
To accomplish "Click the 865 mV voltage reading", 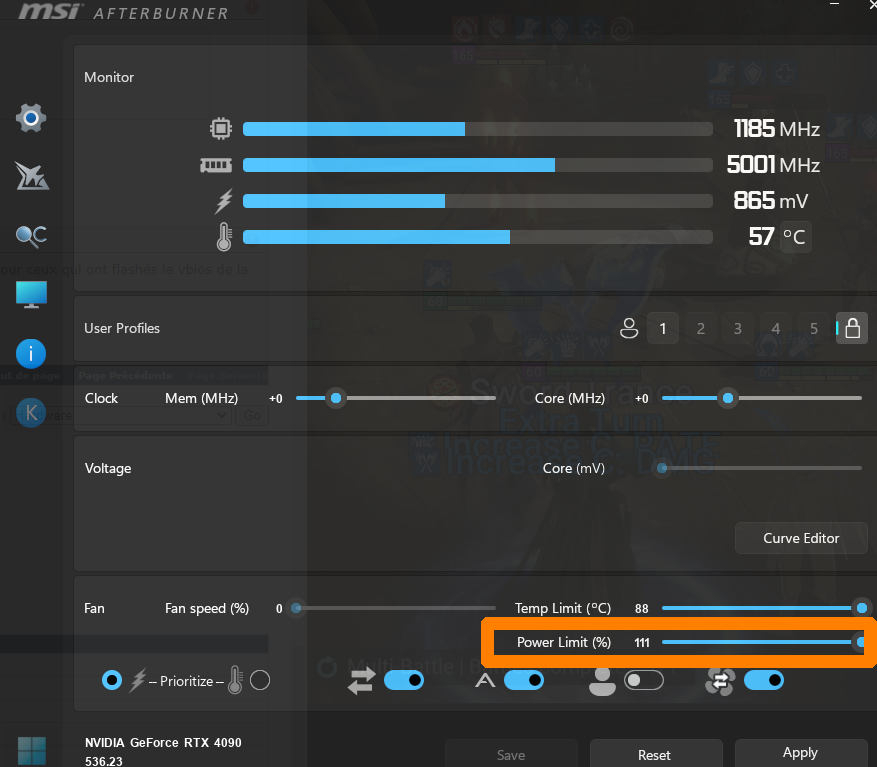I will pyautogui.click(x=771, y=201).
